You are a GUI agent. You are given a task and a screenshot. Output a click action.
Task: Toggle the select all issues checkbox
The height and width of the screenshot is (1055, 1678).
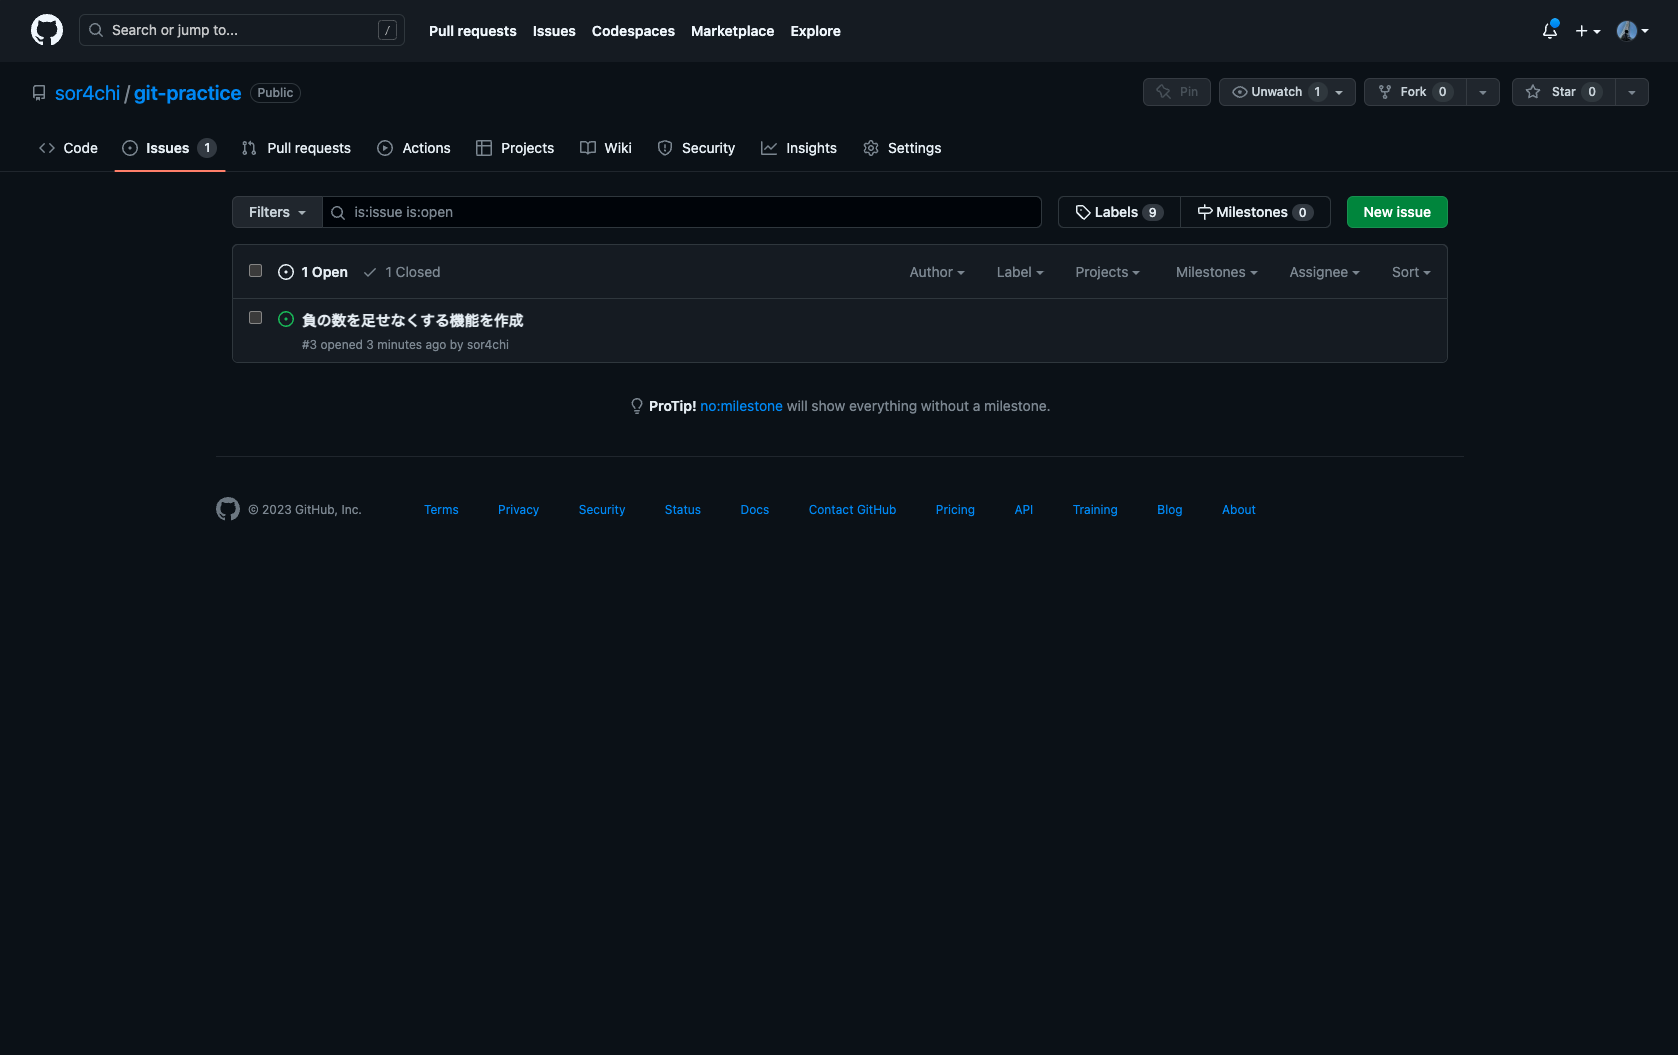point(256,271)
